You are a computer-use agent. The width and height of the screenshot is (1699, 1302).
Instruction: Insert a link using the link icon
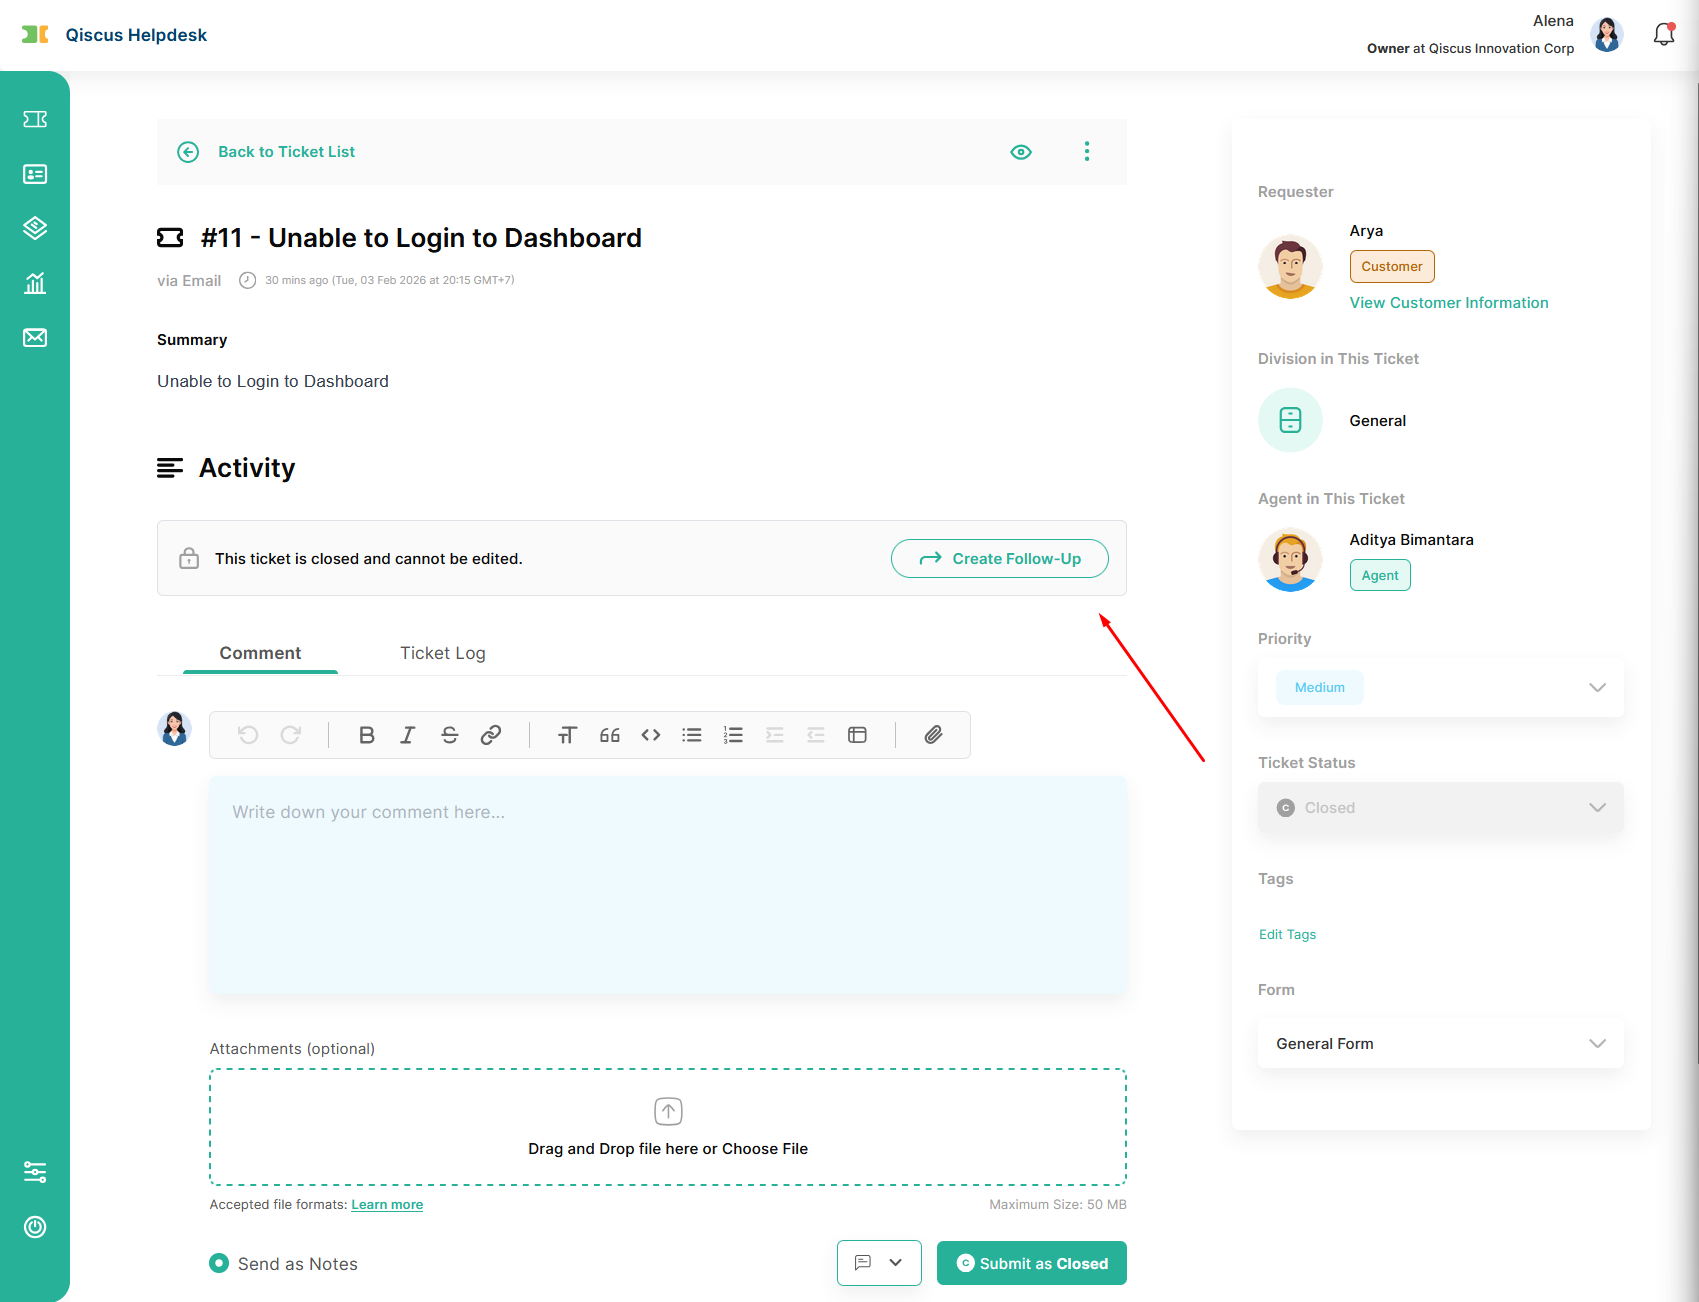(x=490, y=735)
